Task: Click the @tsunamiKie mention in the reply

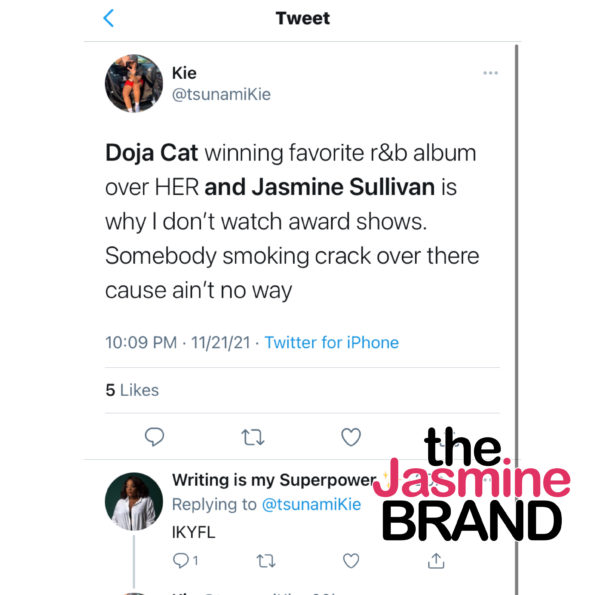Action: click(x=311, y=505)
